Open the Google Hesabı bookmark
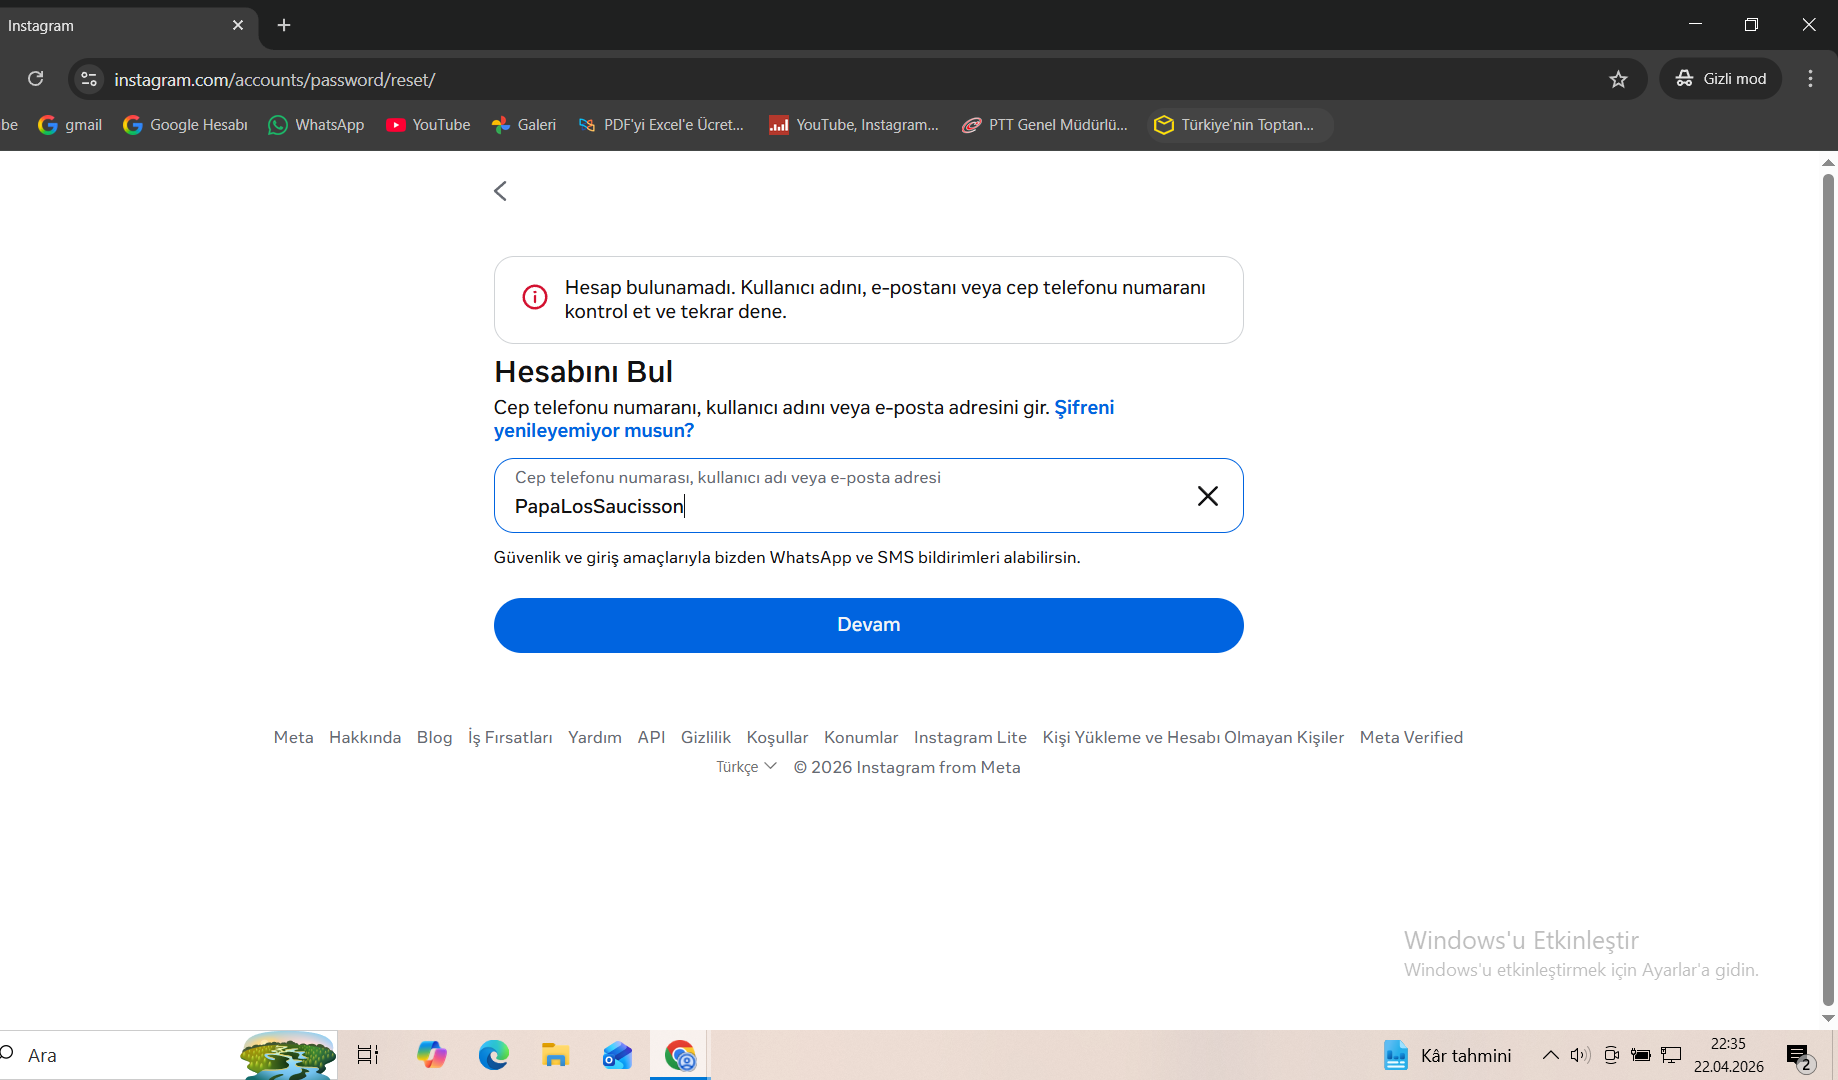1838x1080 pixels. (x=185, y=125)
